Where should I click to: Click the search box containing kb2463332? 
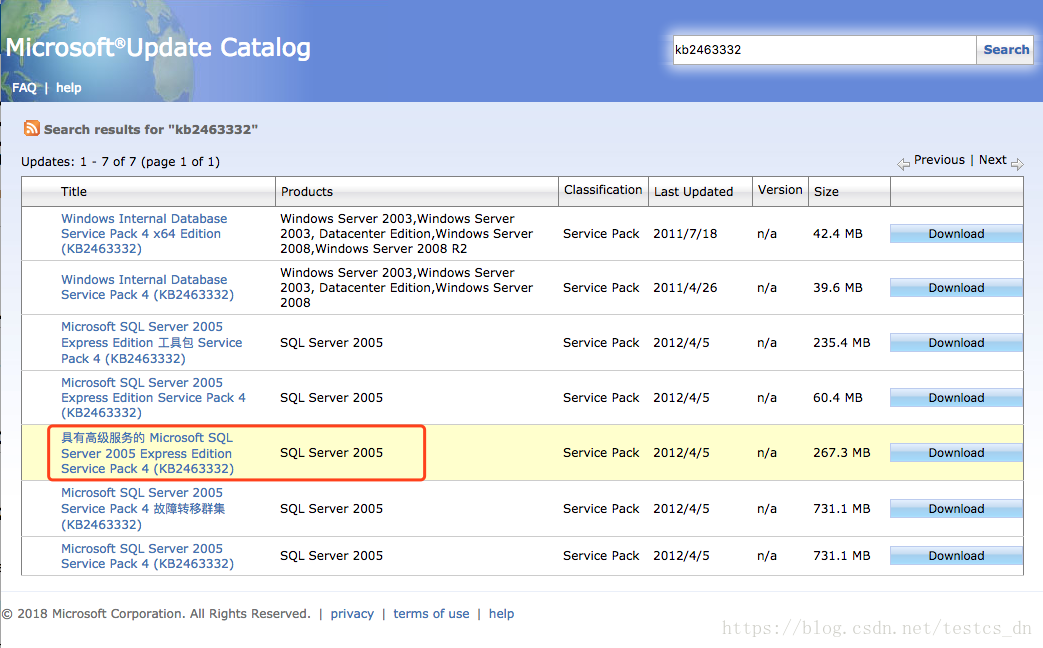(824, 50)
